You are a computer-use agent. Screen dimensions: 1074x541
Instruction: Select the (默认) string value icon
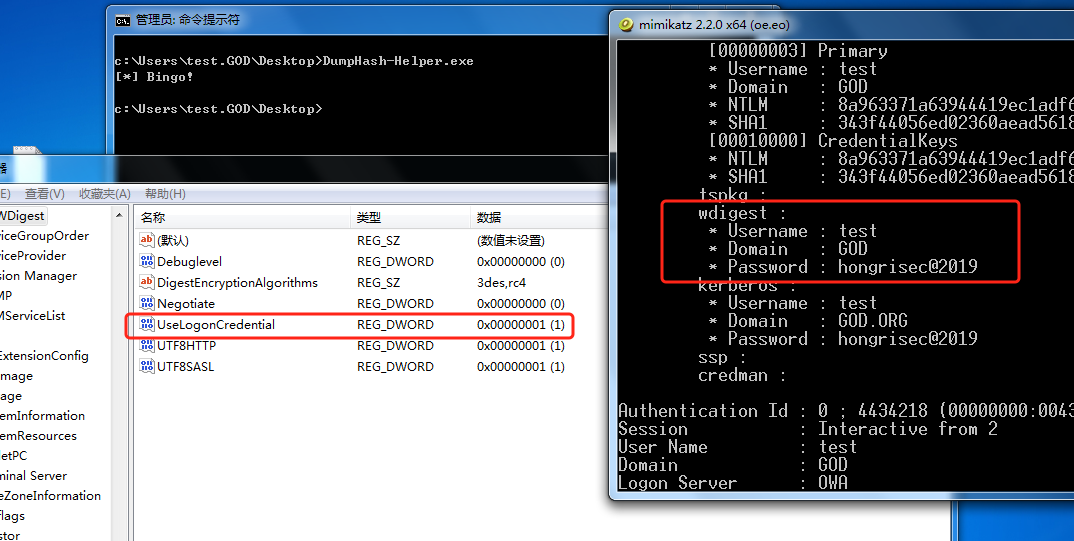pyautogui.click(x=147, y=240)
